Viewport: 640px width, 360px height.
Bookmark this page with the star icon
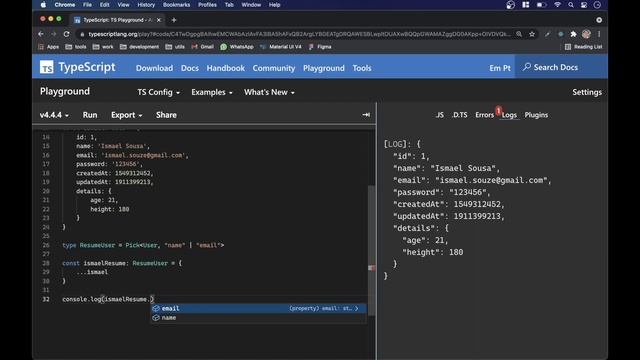point(532,34)
